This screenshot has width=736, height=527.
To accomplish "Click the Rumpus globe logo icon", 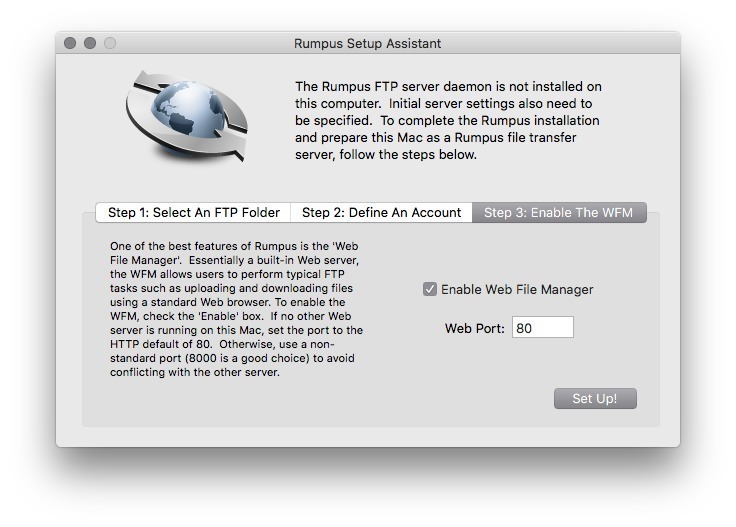I will point(187,116).
